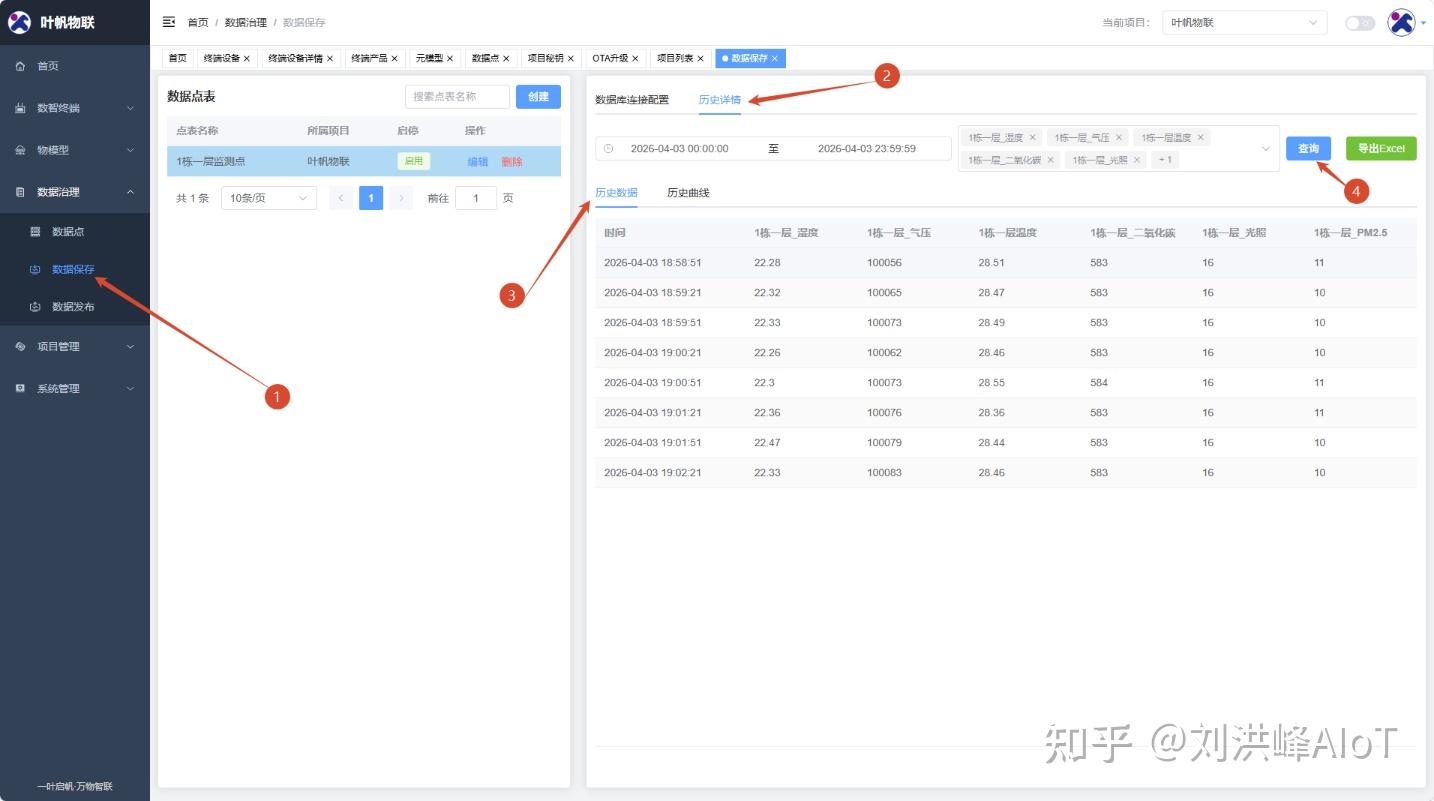Remove the 1栋一层温度 tag
This screenshot has height=801, width=1434.
[x=1201, y=138]
